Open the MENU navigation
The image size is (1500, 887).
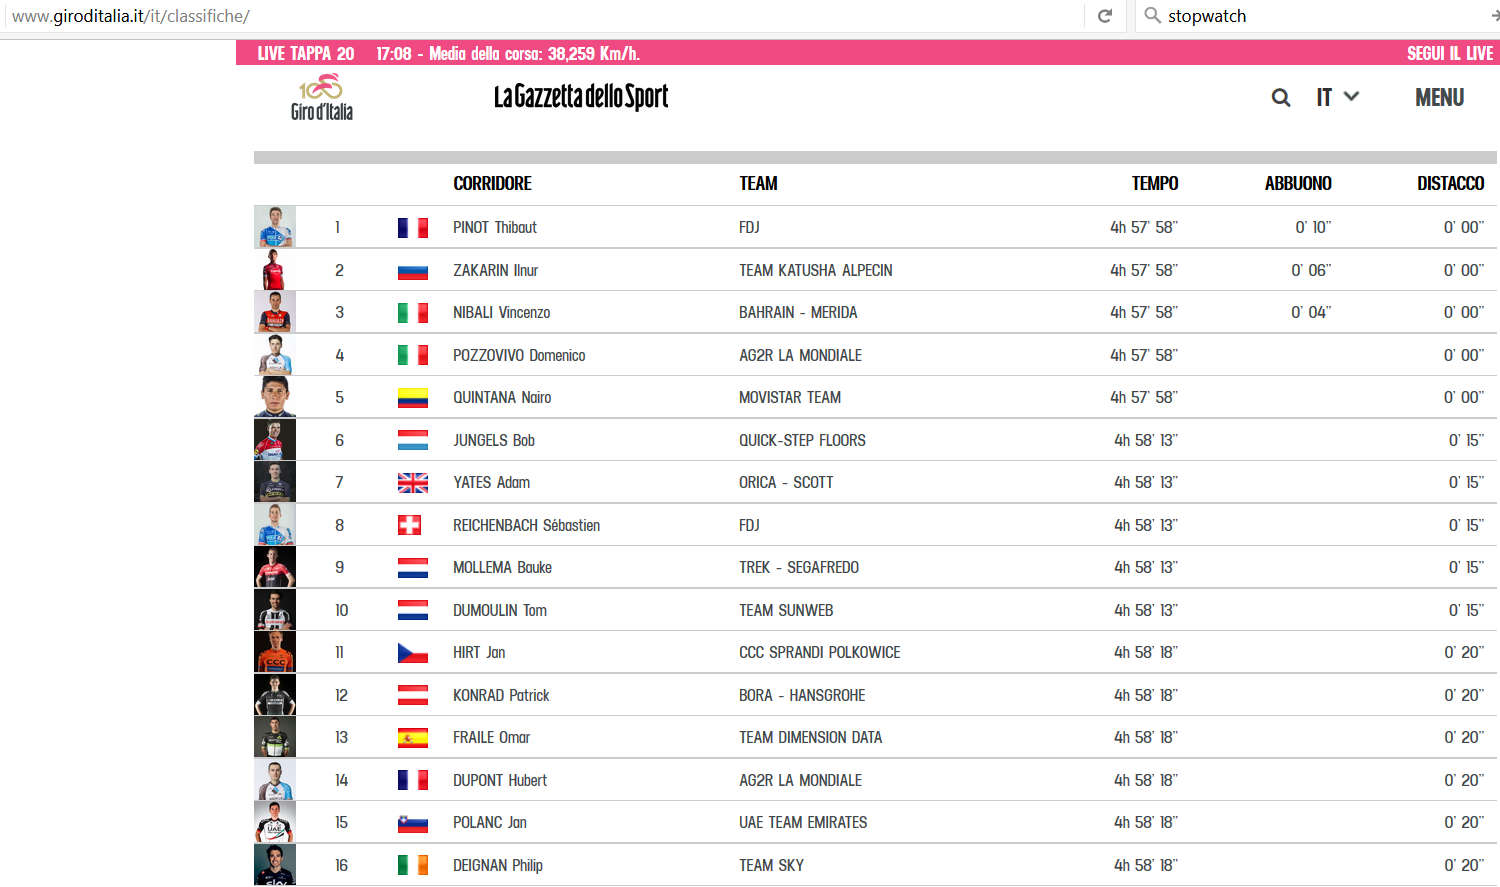click(1439, 97)
